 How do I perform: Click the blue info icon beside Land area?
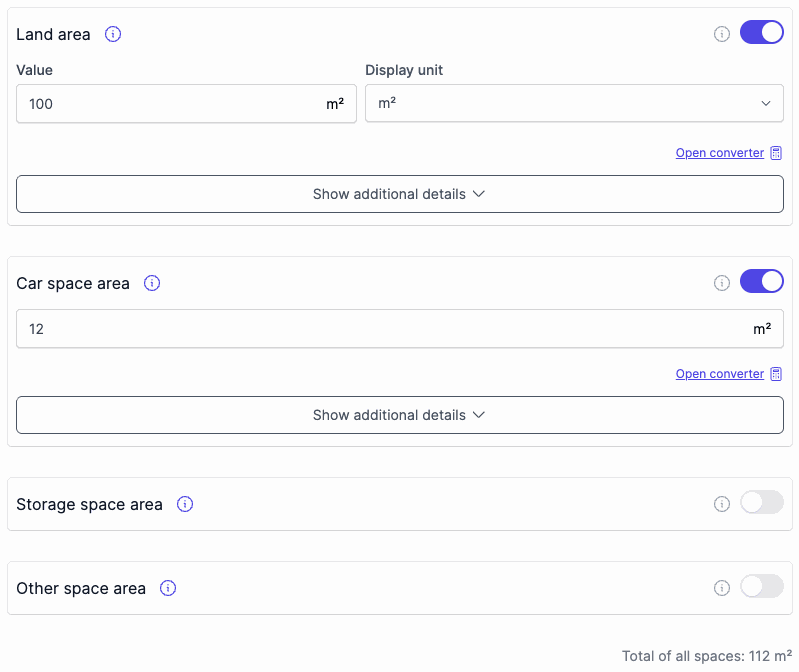click(x=113, y=34)
